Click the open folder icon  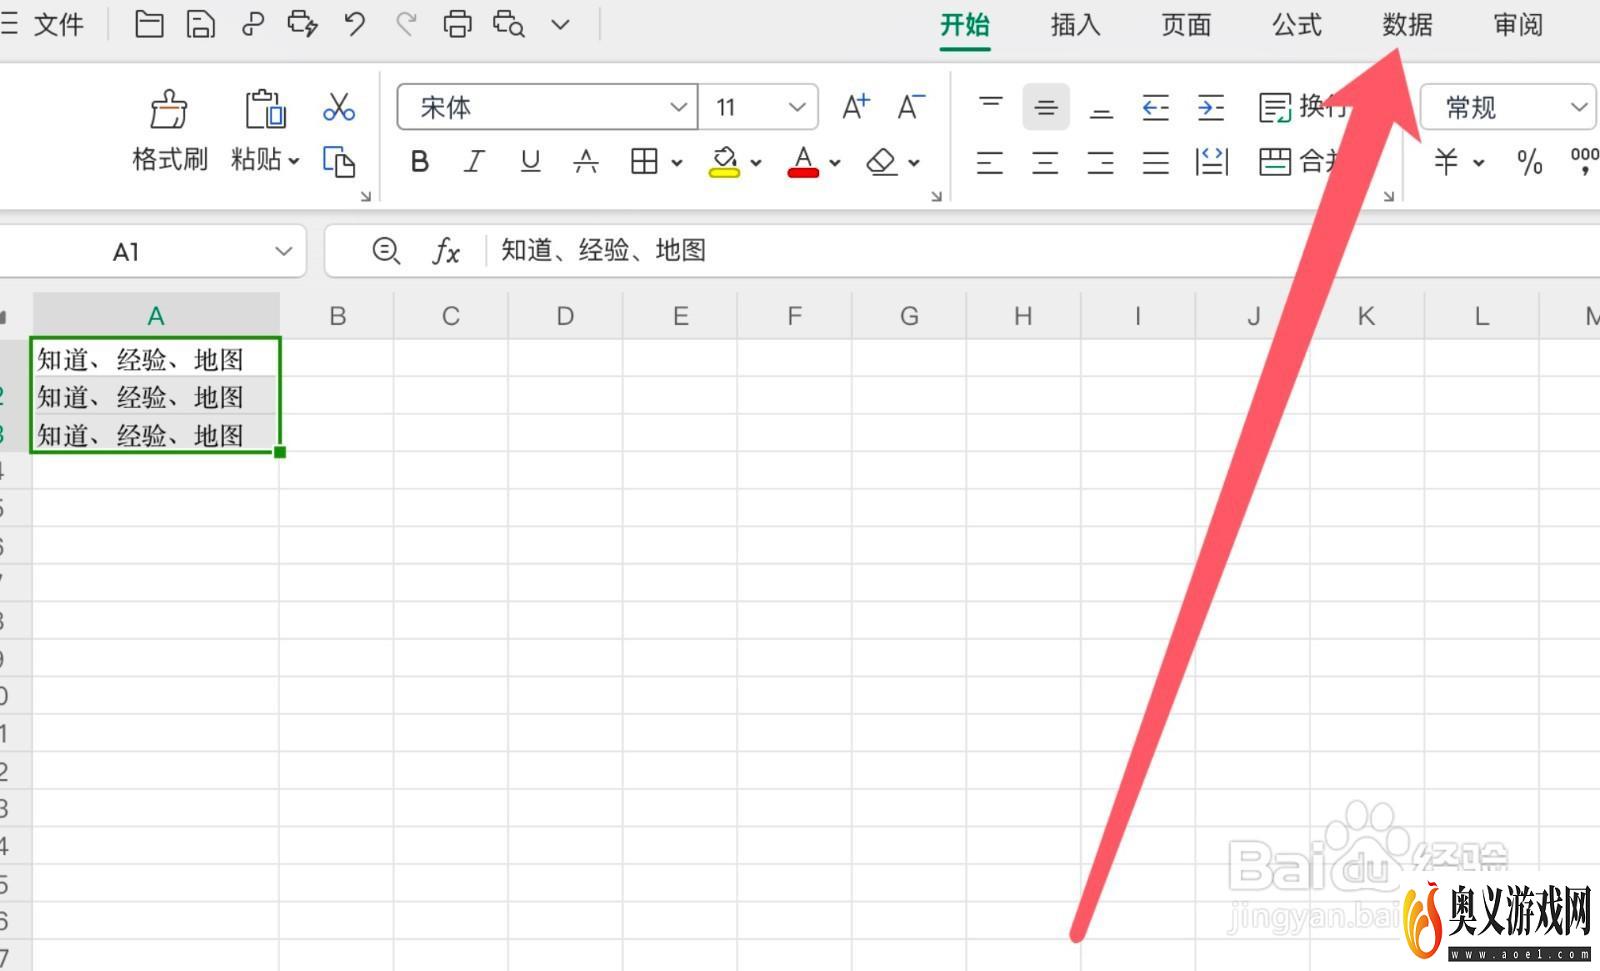tap(149, 24)
